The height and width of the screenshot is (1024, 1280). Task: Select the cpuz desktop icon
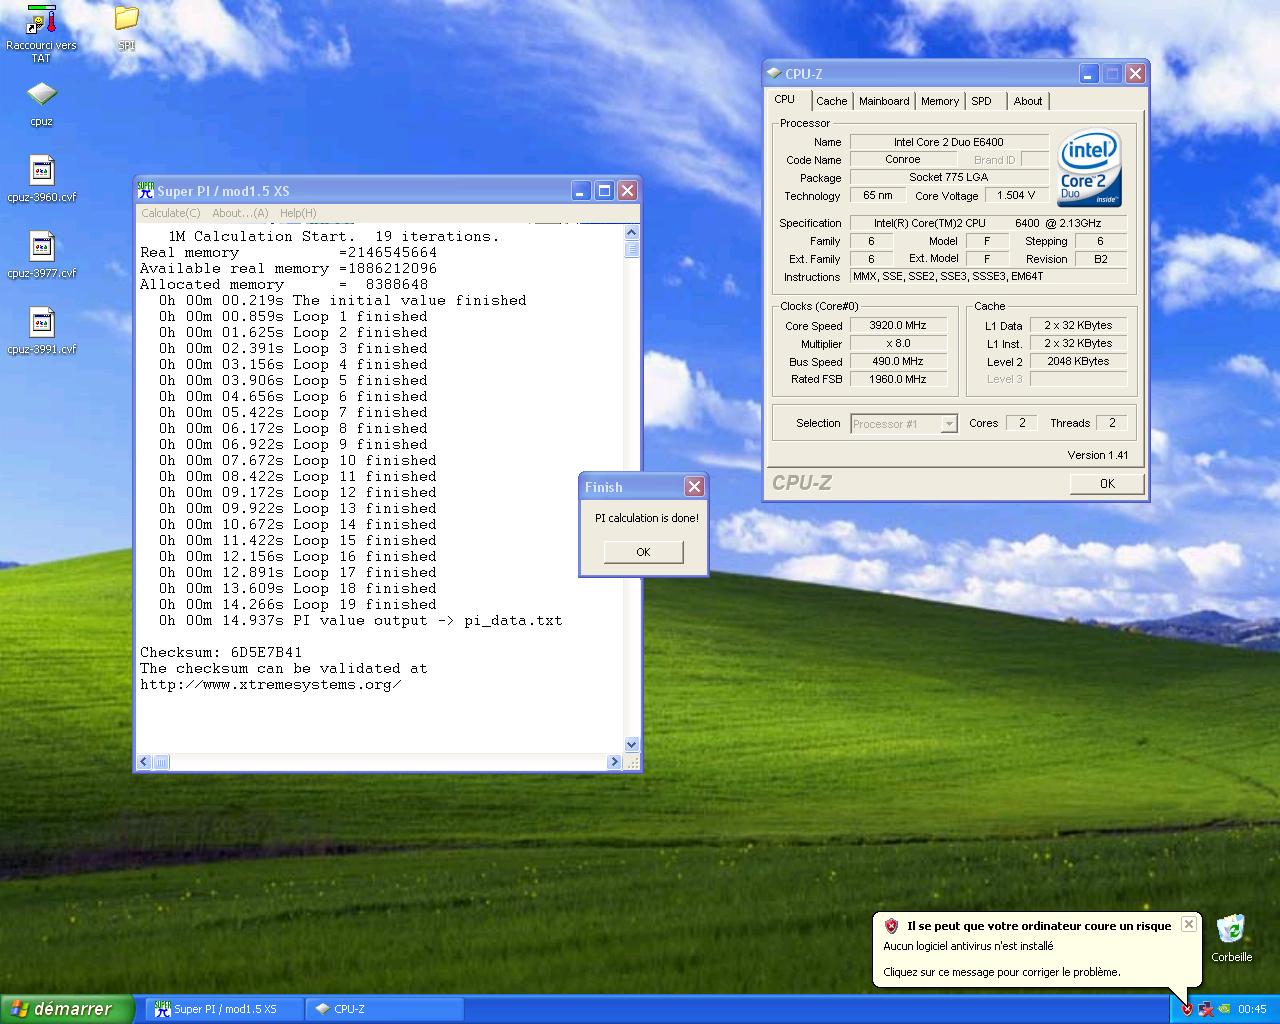click(x=41, y=104)
